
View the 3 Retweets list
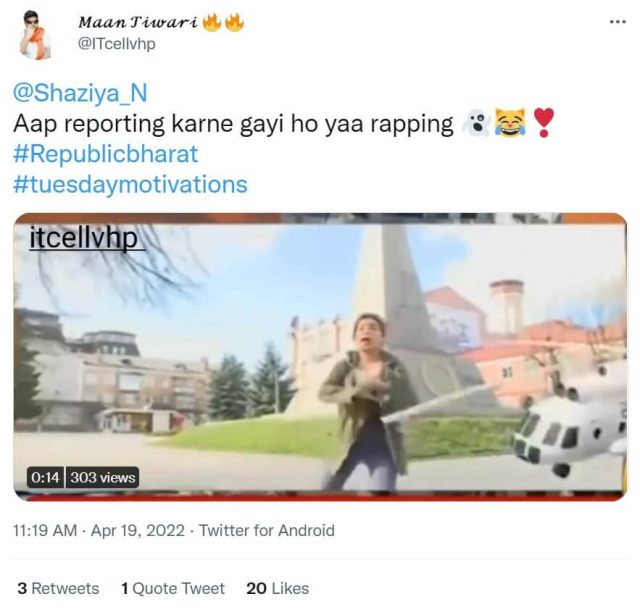point(58,588)
